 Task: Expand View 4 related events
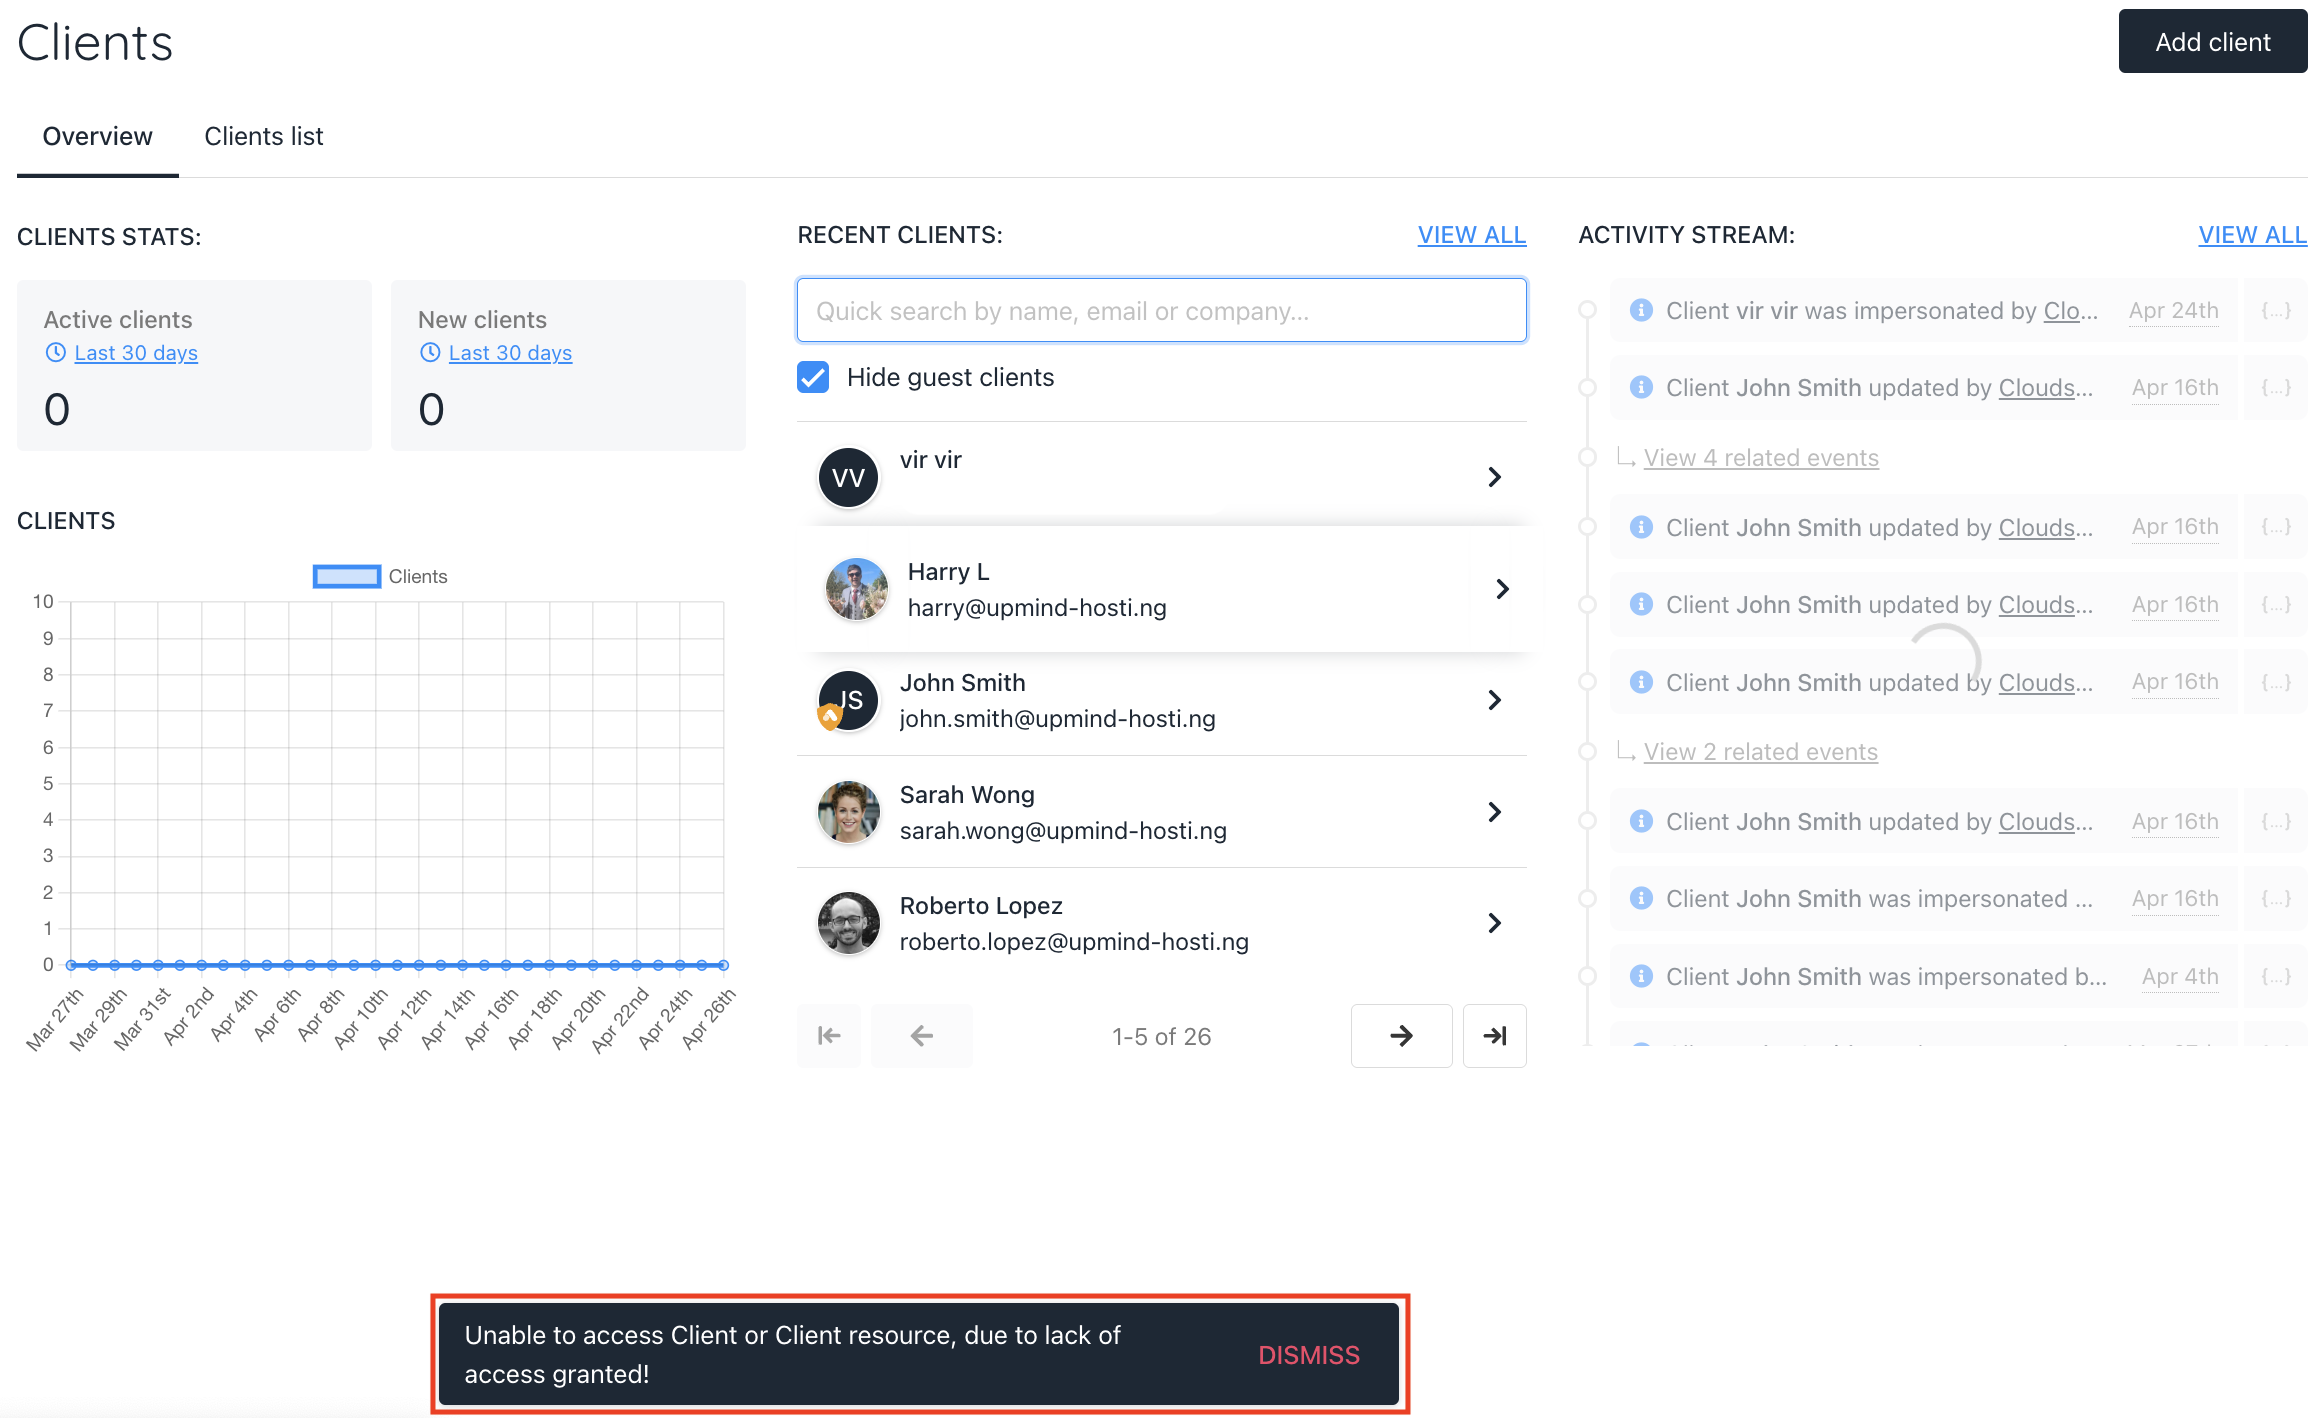pos(1760,458)
